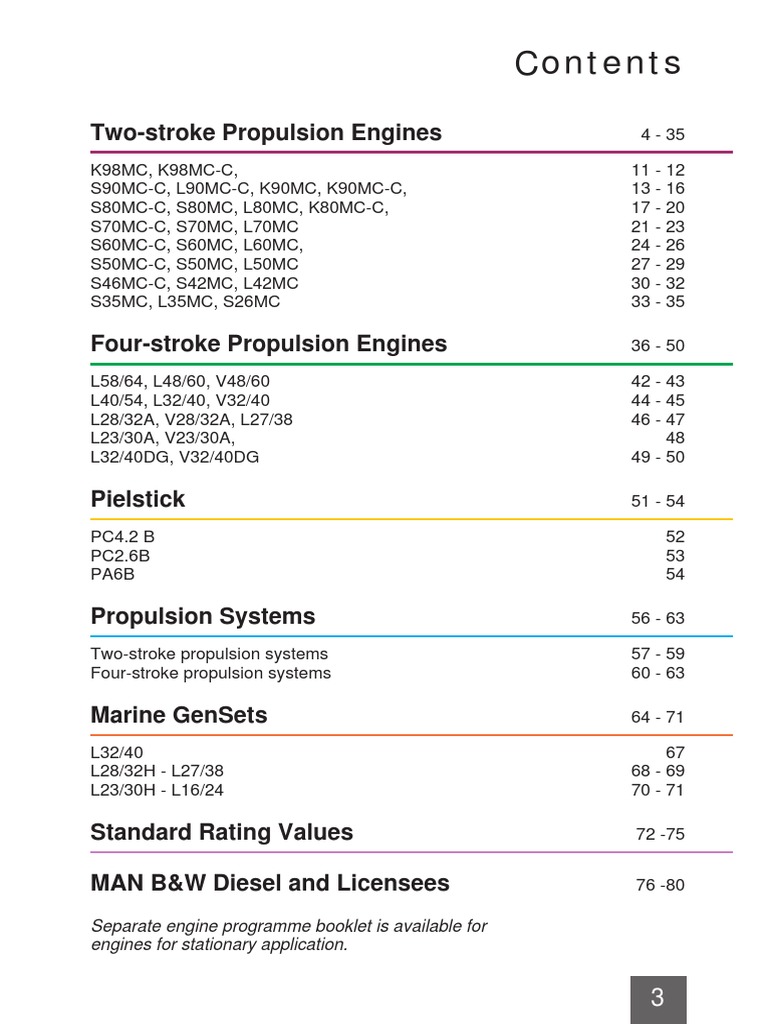Click the PC4.2 B entry

click(x=122, y=536)
